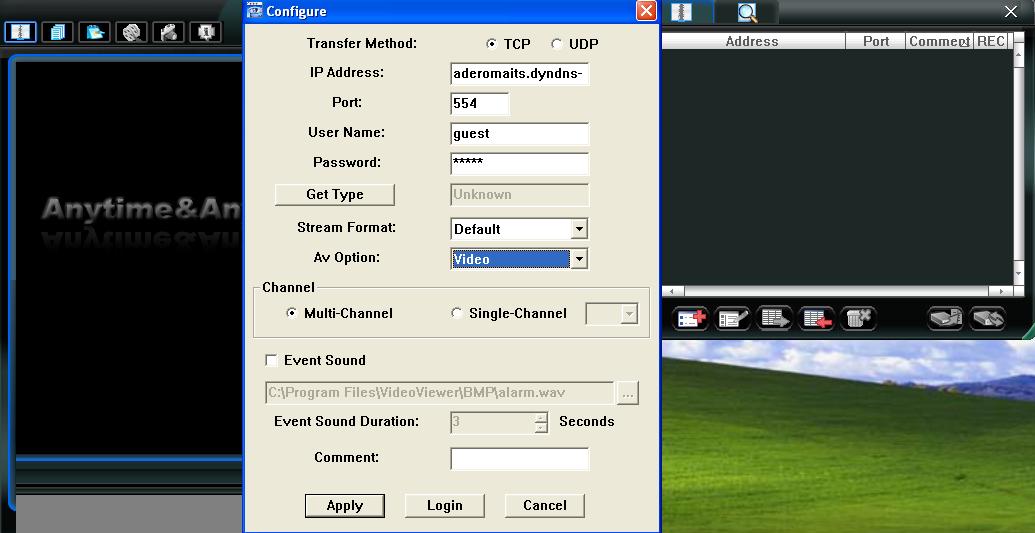The height and width of the screenshot is (533, 1035).
Task: Click the export address list icon
Action: tap(774, 318)
